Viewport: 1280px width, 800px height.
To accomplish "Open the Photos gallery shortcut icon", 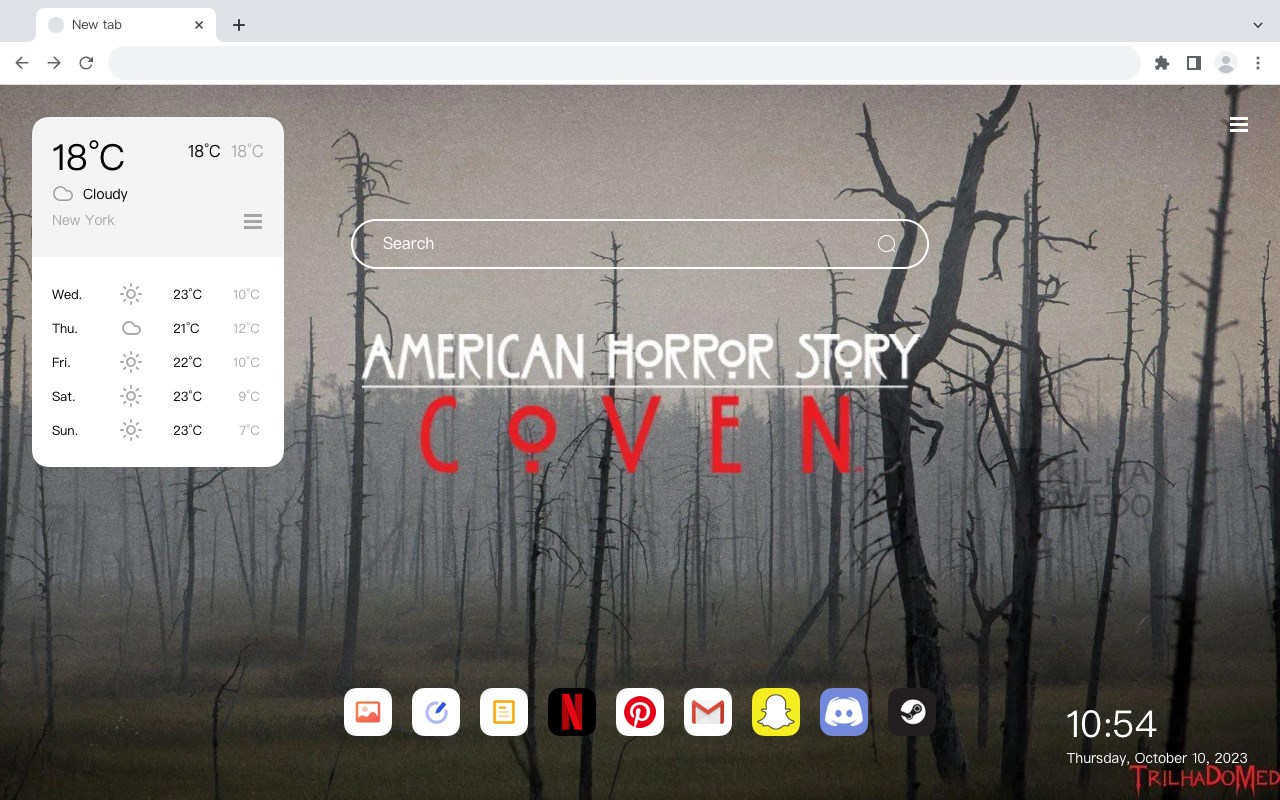I will (x=368, y=712).
